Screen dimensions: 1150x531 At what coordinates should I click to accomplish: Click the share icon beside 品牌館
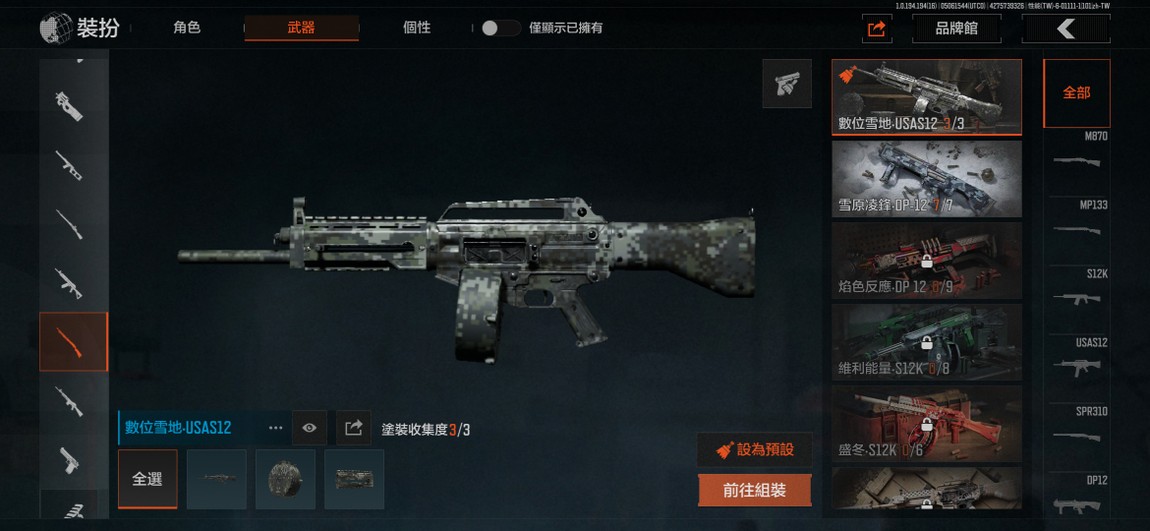pyautogui.click(x=876, y=29)
